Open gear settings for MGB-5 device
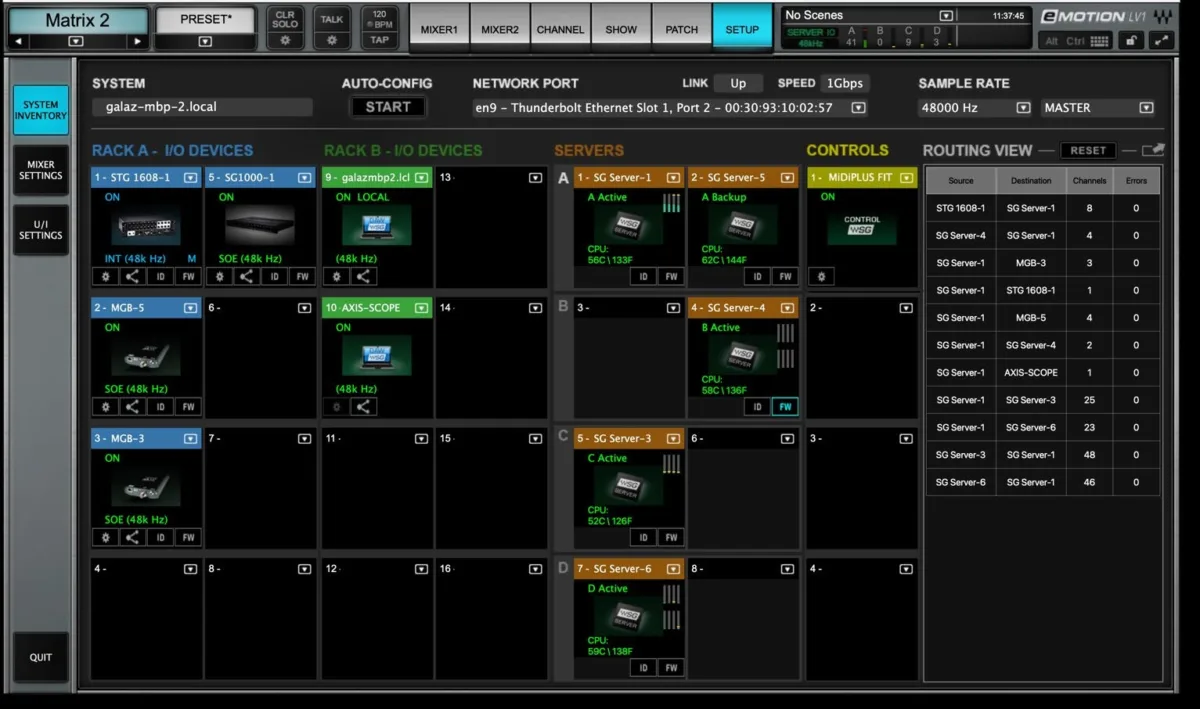Viewport: 1200px width, 709px height. pos(105,407)
